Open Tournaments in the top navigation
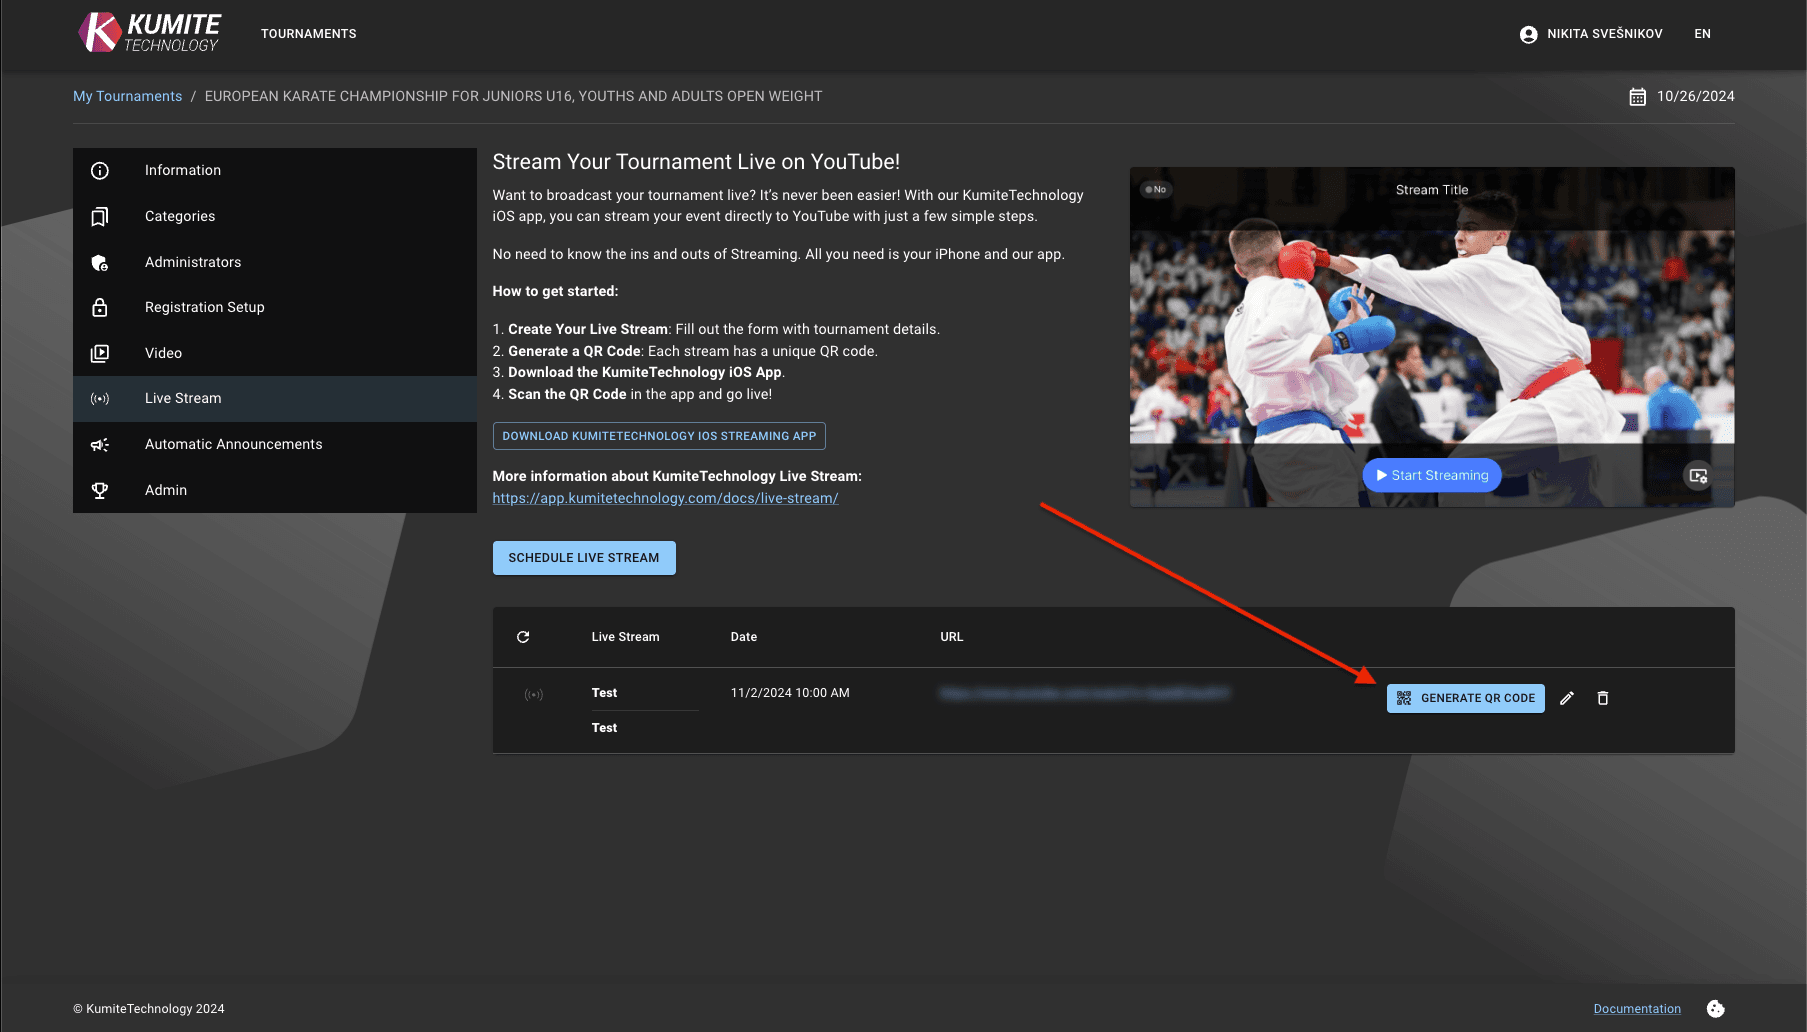 coord(309,34)
